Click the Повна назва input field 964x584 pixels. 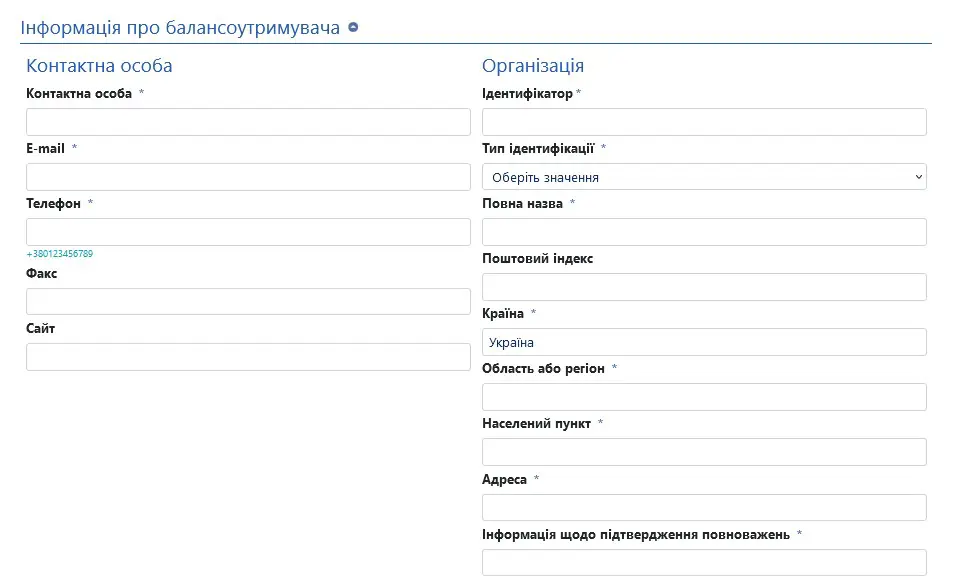tap(704, 232)
